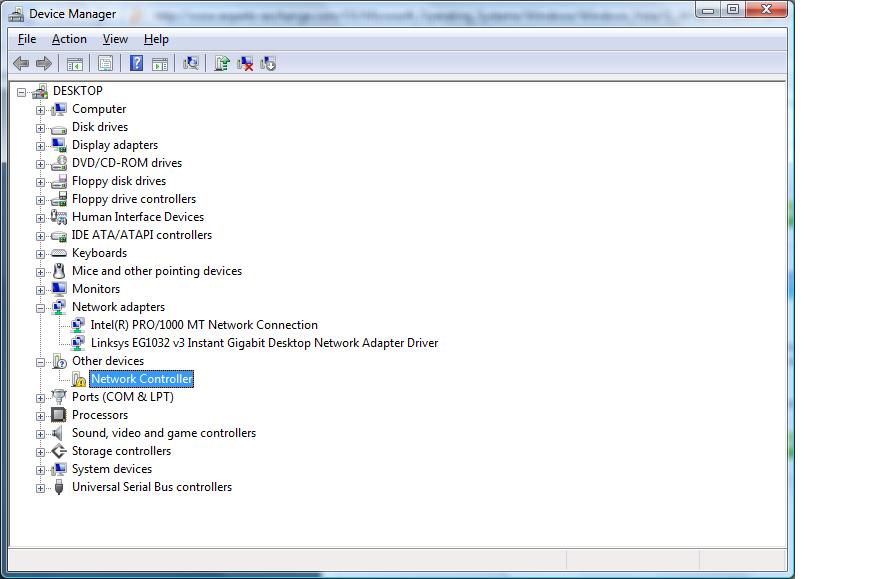Viewport: 884px width, 579px height.
Task: Click the Help toolbar icon
Action: point(136,63)
